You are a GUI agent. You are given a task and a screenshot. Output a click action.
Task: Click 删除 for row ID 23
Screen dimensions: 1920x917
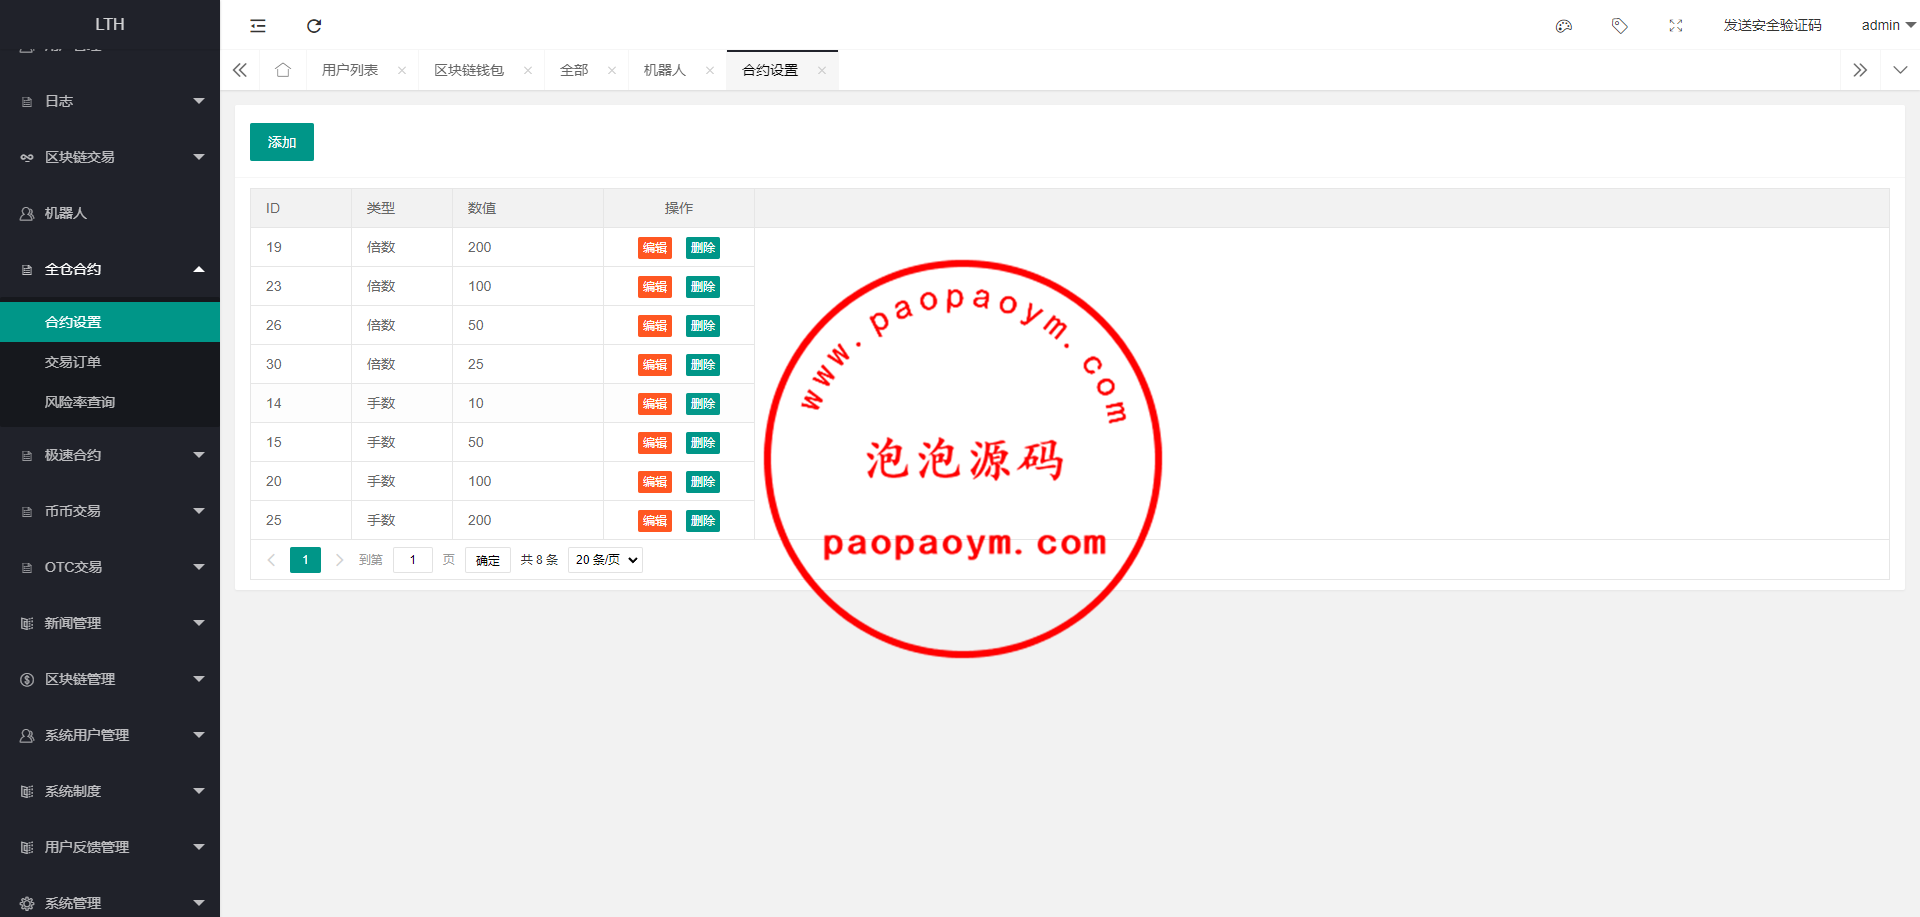pyautogui.click(x=703, y=287)
